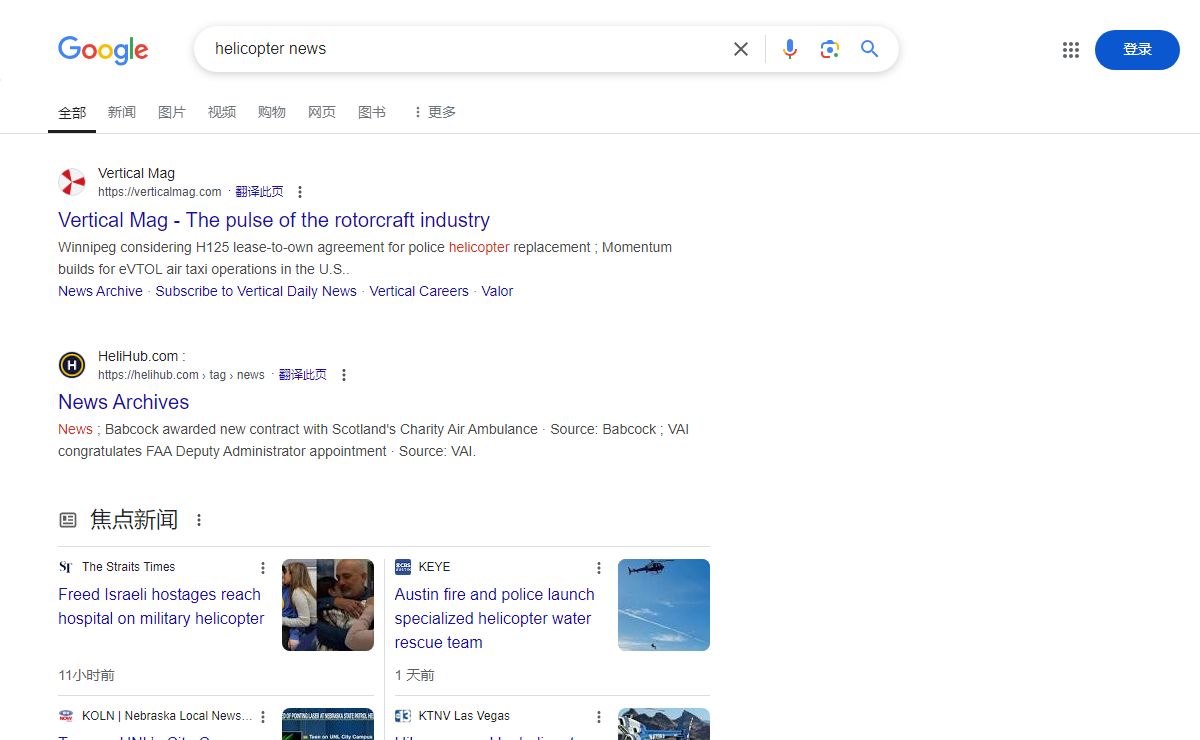The height and width of the screenshot is (740, 1200).
Task: Select the 全部 tab
Action: [x=72, y=112]
